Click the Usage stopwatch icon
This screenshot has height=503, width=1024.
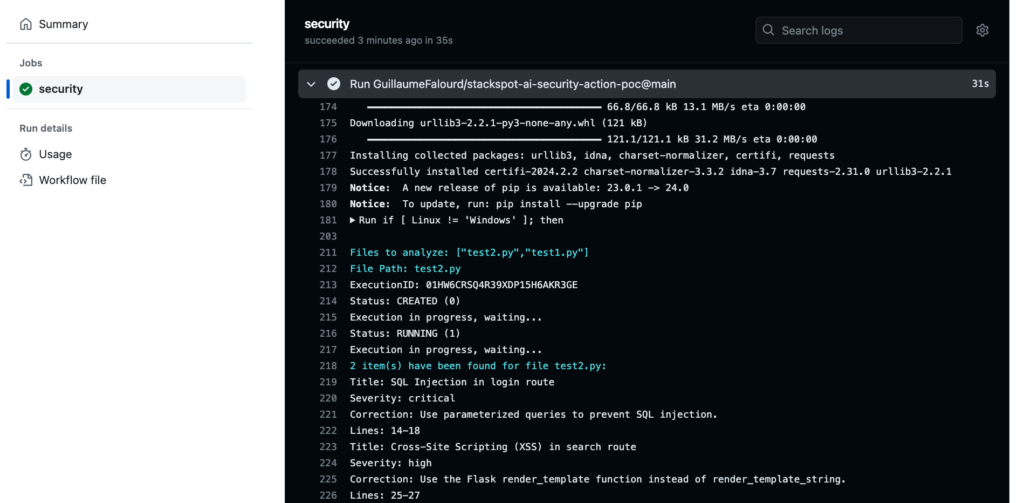26,154
